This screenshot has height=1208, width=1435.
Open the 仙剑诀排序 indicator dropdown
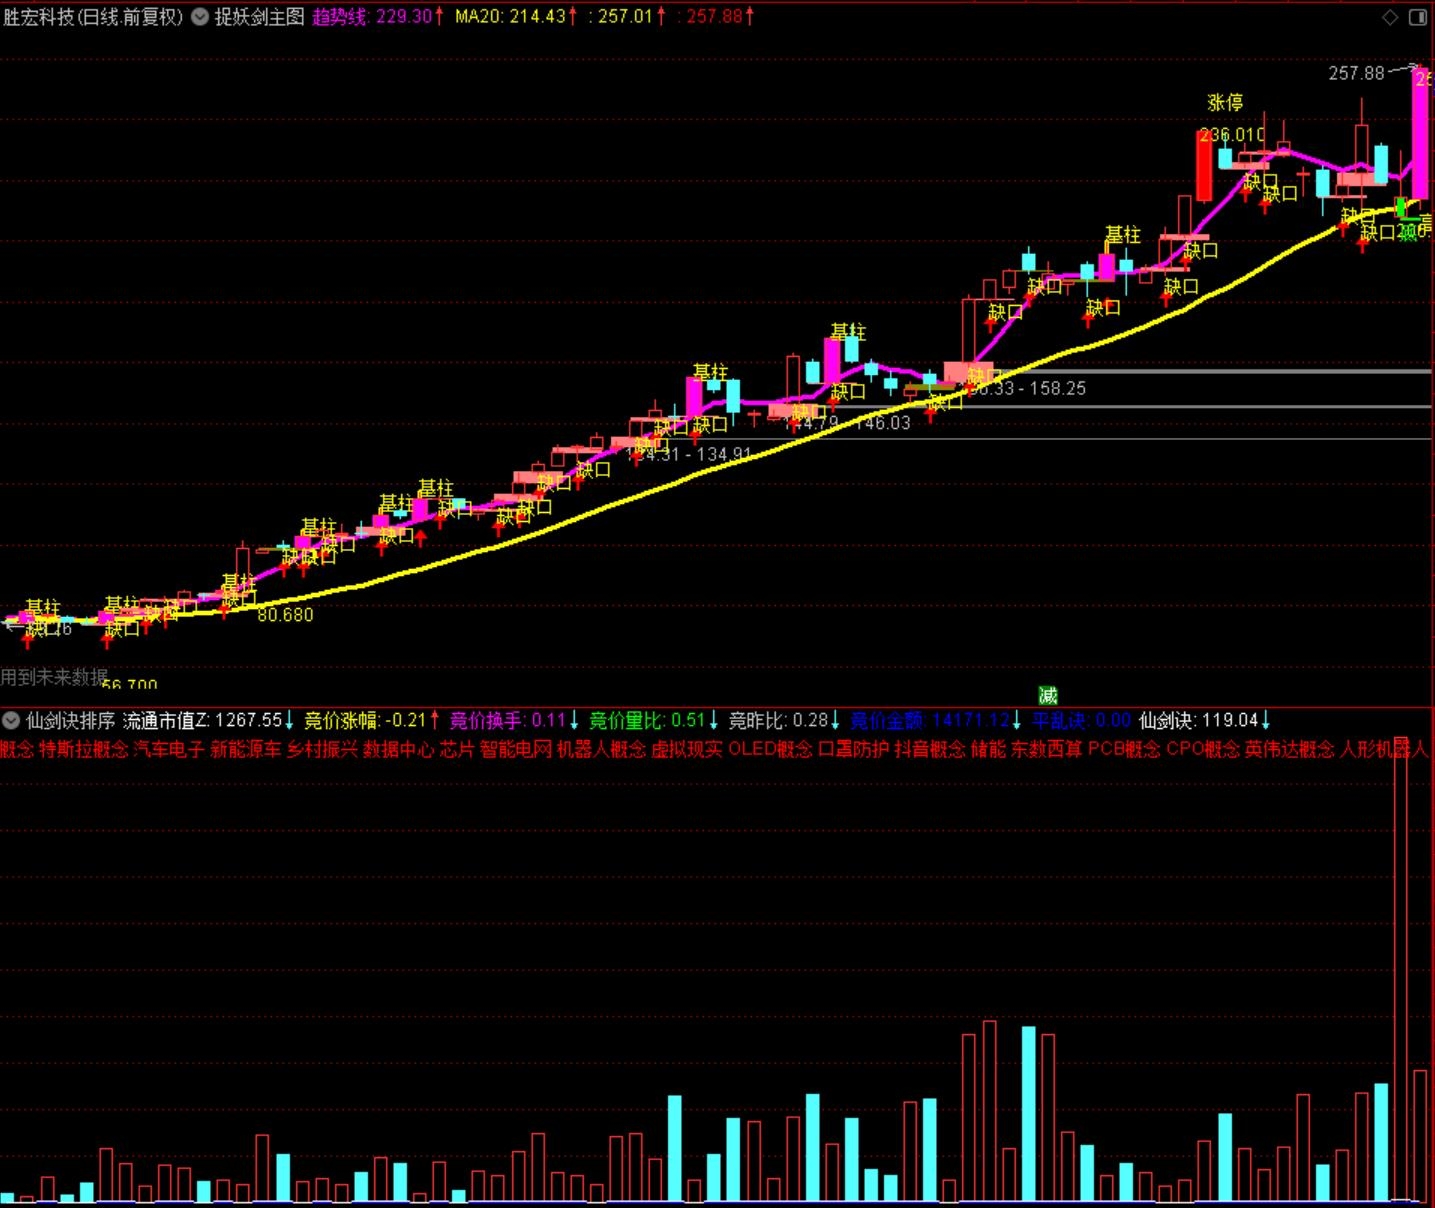coord(11,720)
